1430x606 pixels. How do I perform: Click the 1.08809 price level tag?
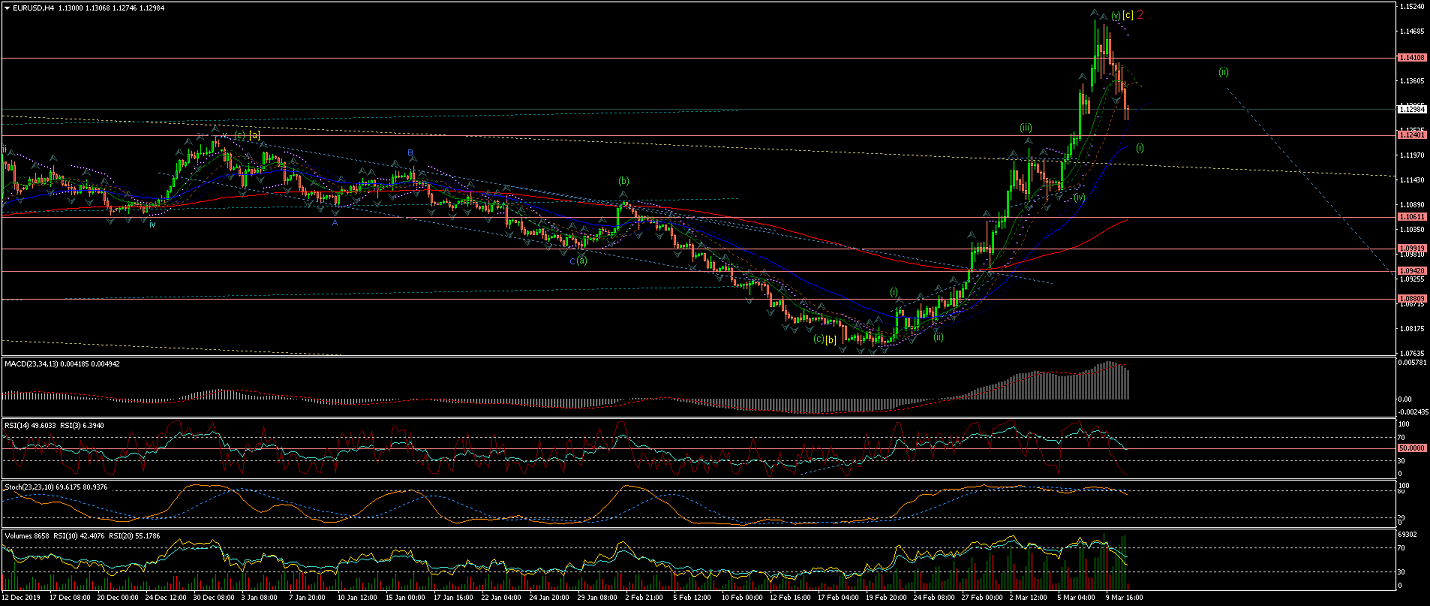coord(1410,299)
